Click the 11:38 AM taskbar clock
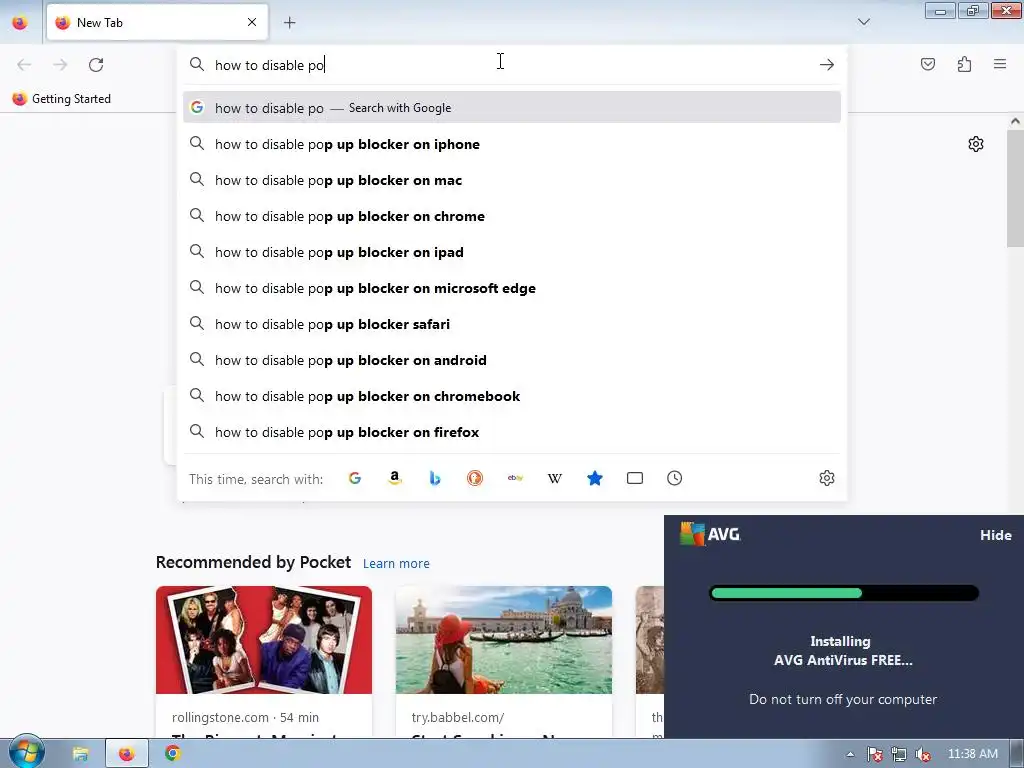1024x768 pixels. [x=972, y=754]
